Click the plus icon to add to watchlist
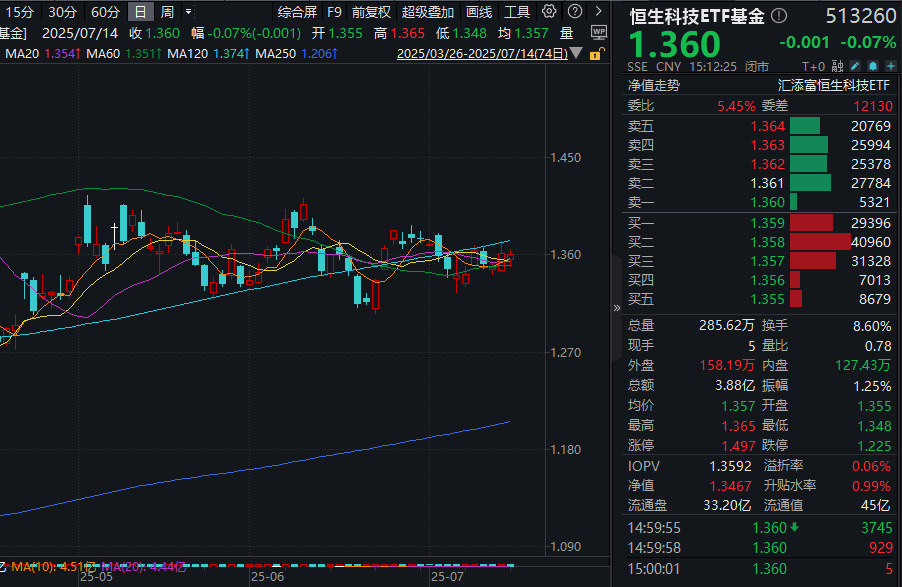This screenshot has height=587, width=902. (x=890, y=66)
